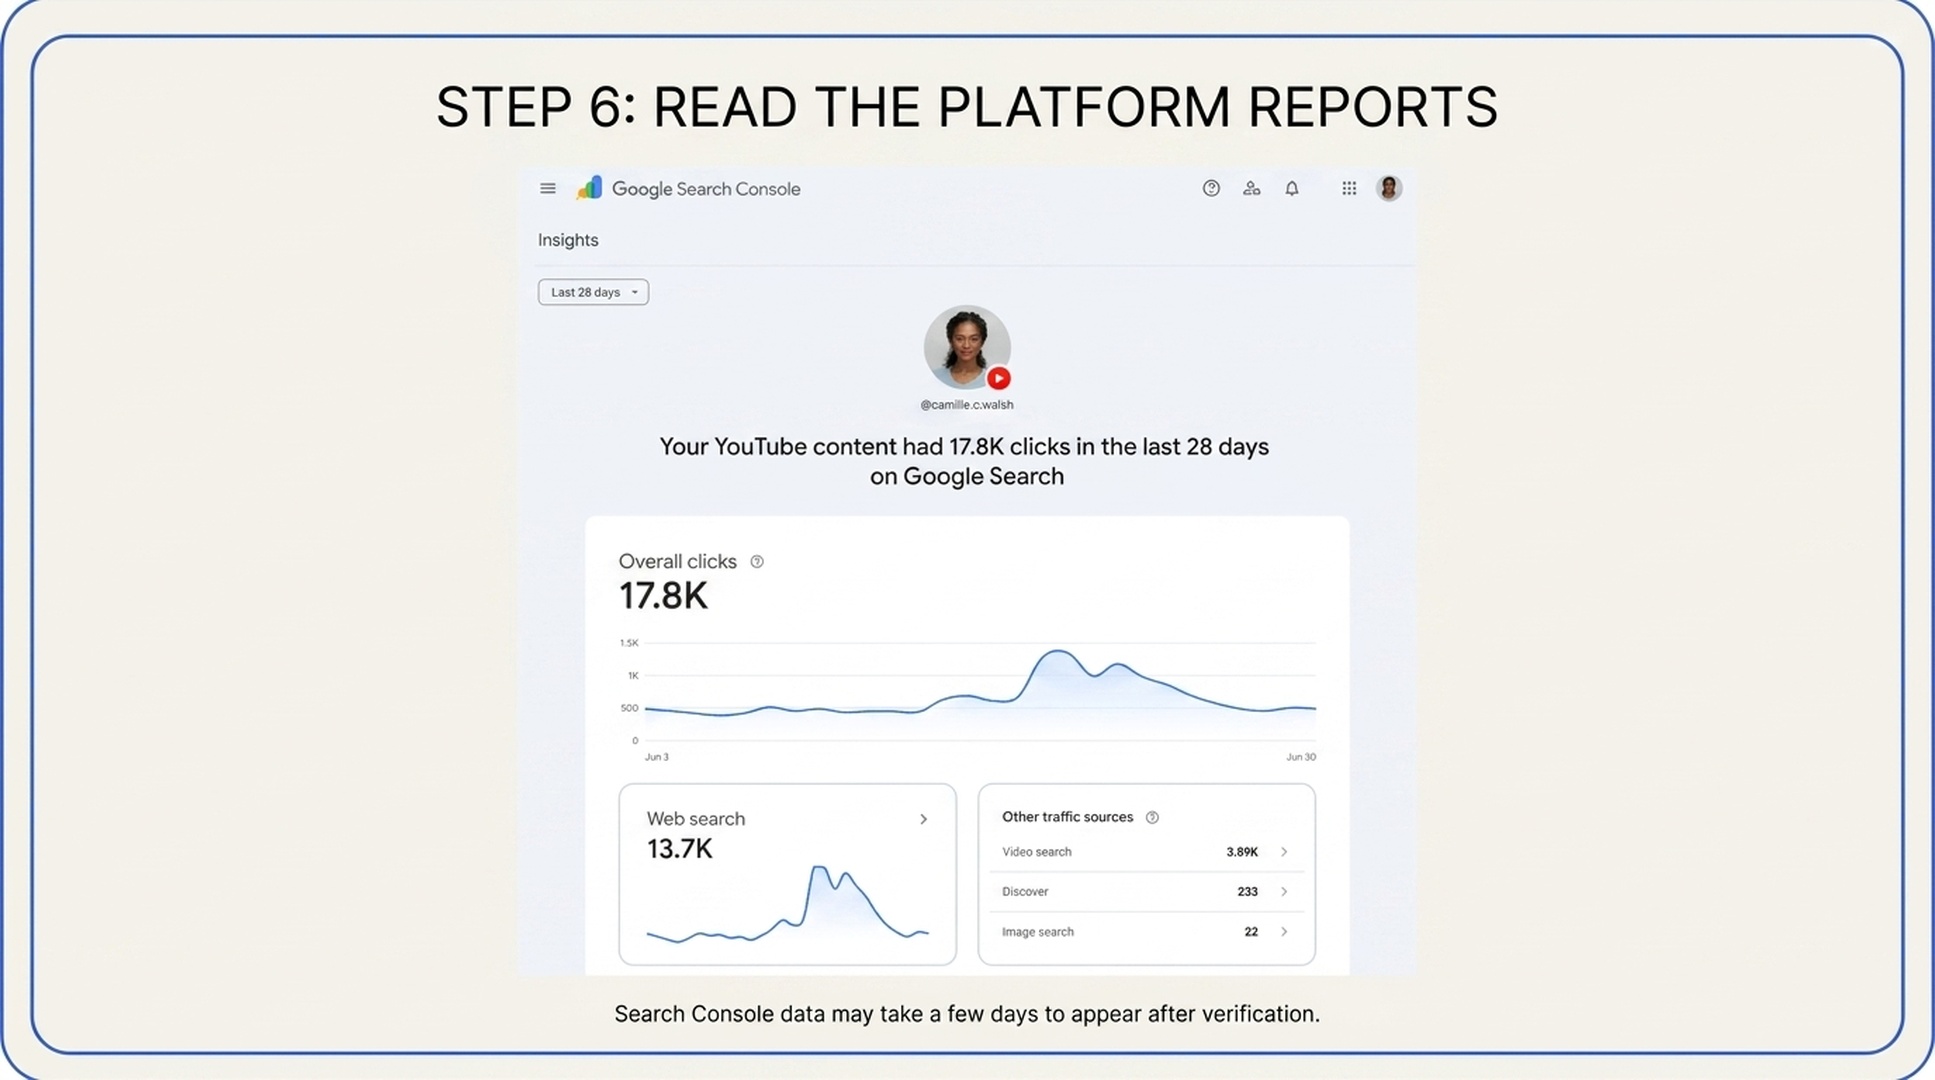Select the Insights page heading
This screenshot has width=1935, height=1080.
pos(568,240)
